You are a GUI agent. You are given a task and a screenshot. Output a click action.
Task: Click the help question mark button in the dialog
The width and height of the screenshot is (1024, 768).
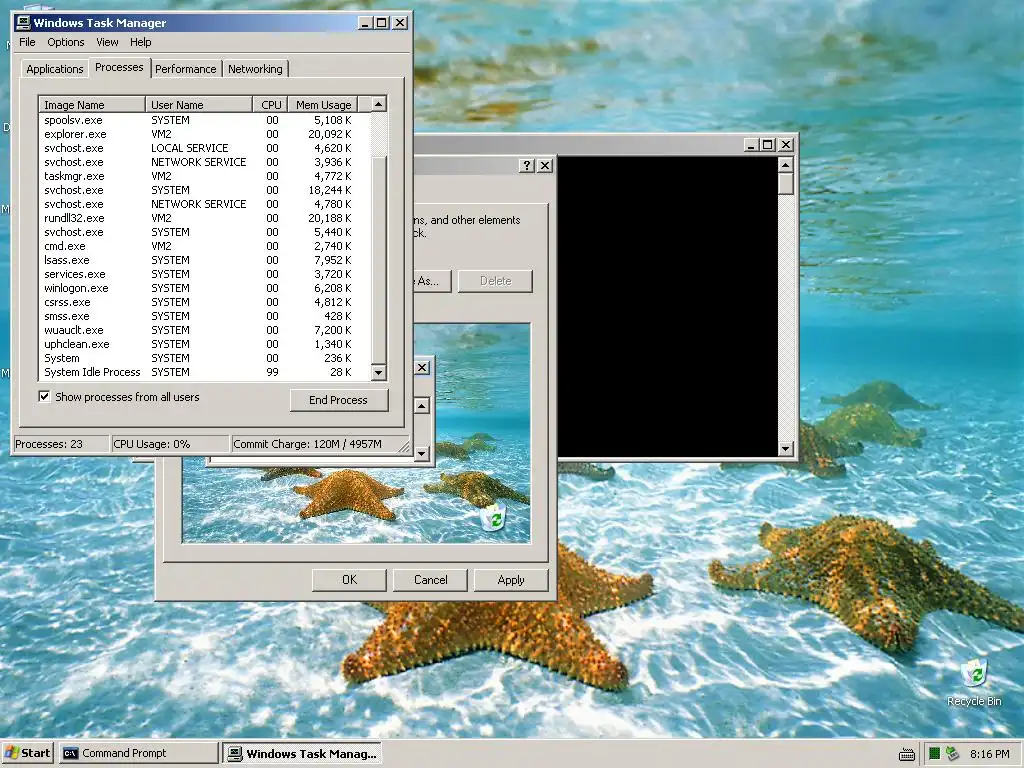pos(527,165)
